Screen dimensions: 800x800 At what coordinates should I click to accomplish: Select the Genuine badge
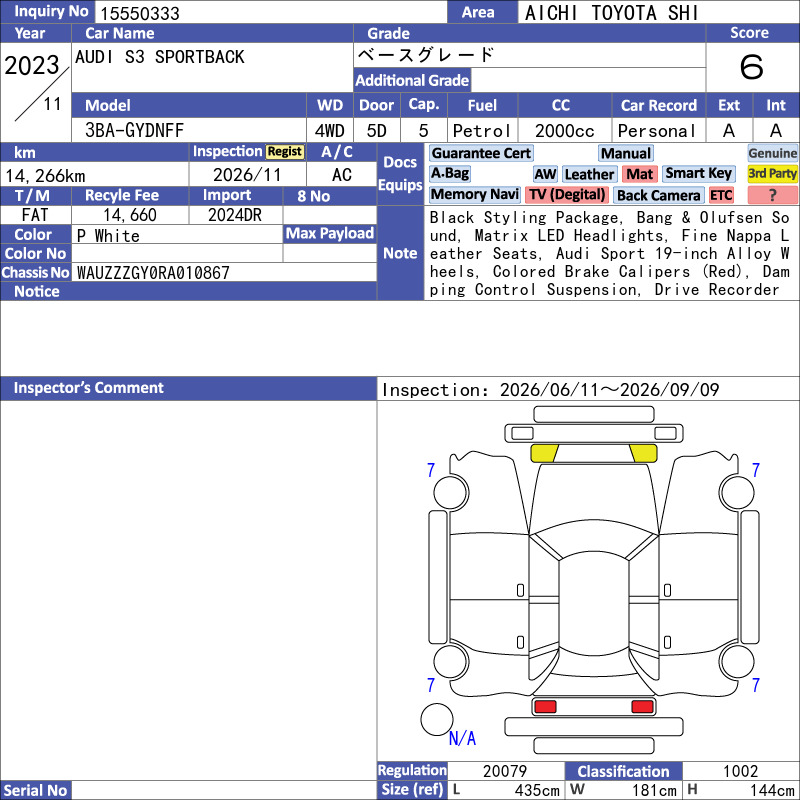coord(772,153)
